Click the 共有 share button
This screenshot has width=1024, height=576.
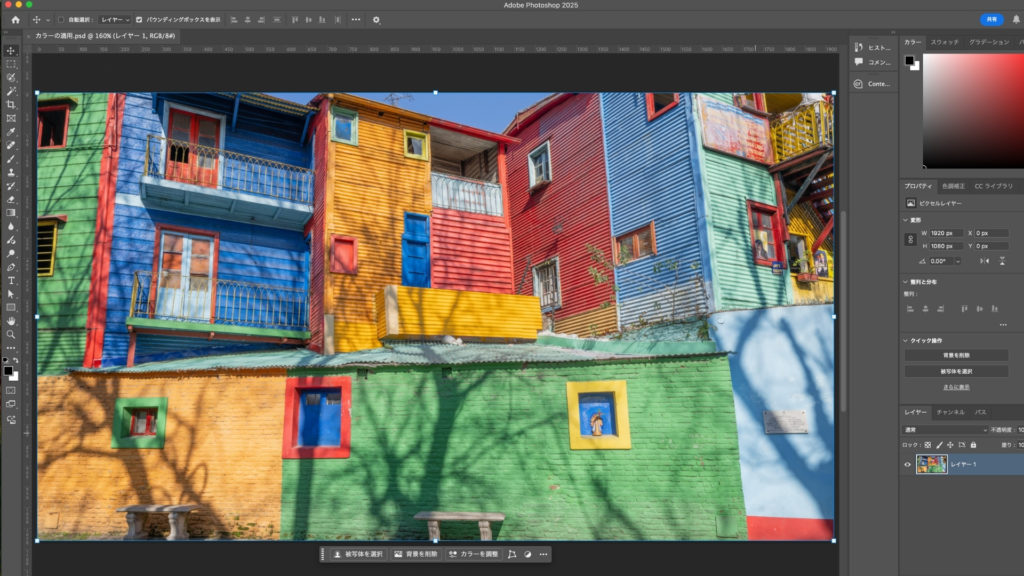tap(991, 19)
